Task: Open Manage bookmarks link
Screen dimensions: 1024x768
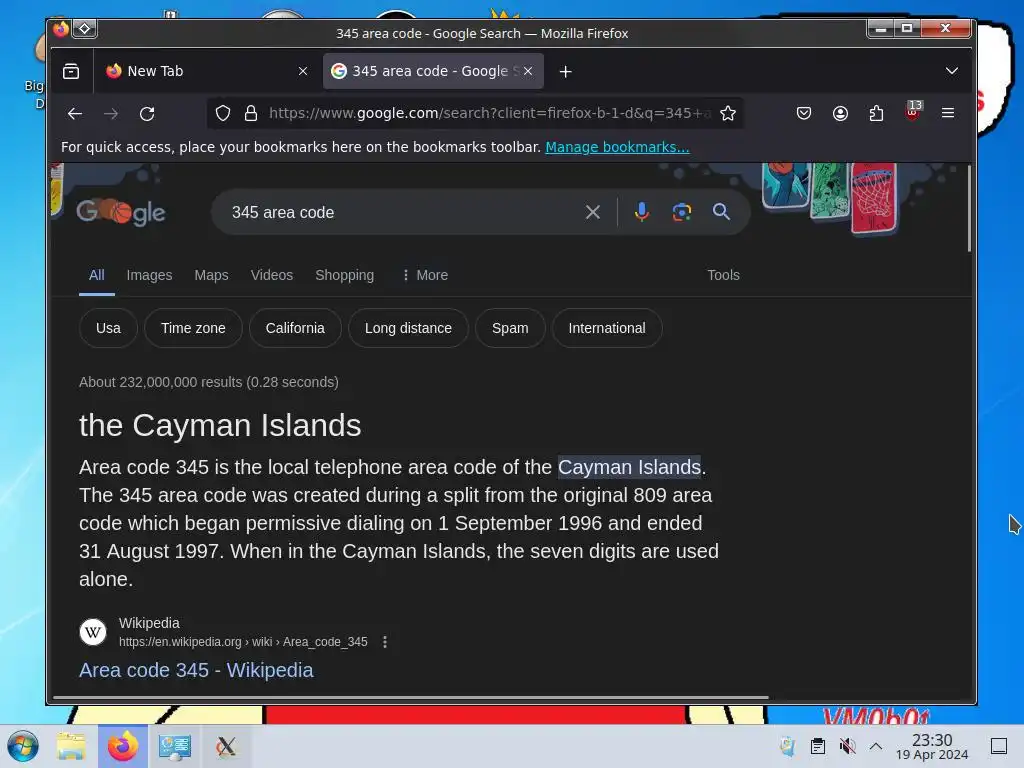Action: (617, 147)
